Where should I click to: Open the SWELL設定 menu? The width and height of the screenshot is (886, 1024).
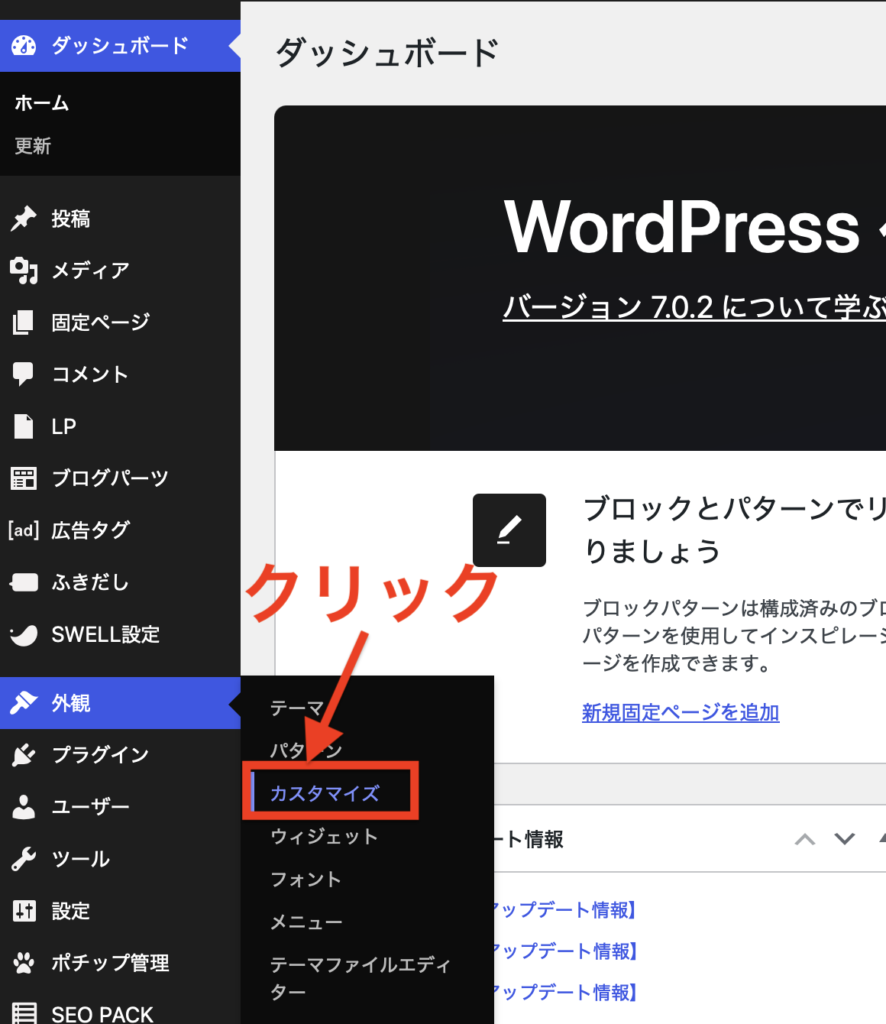[x=120, y=634]
